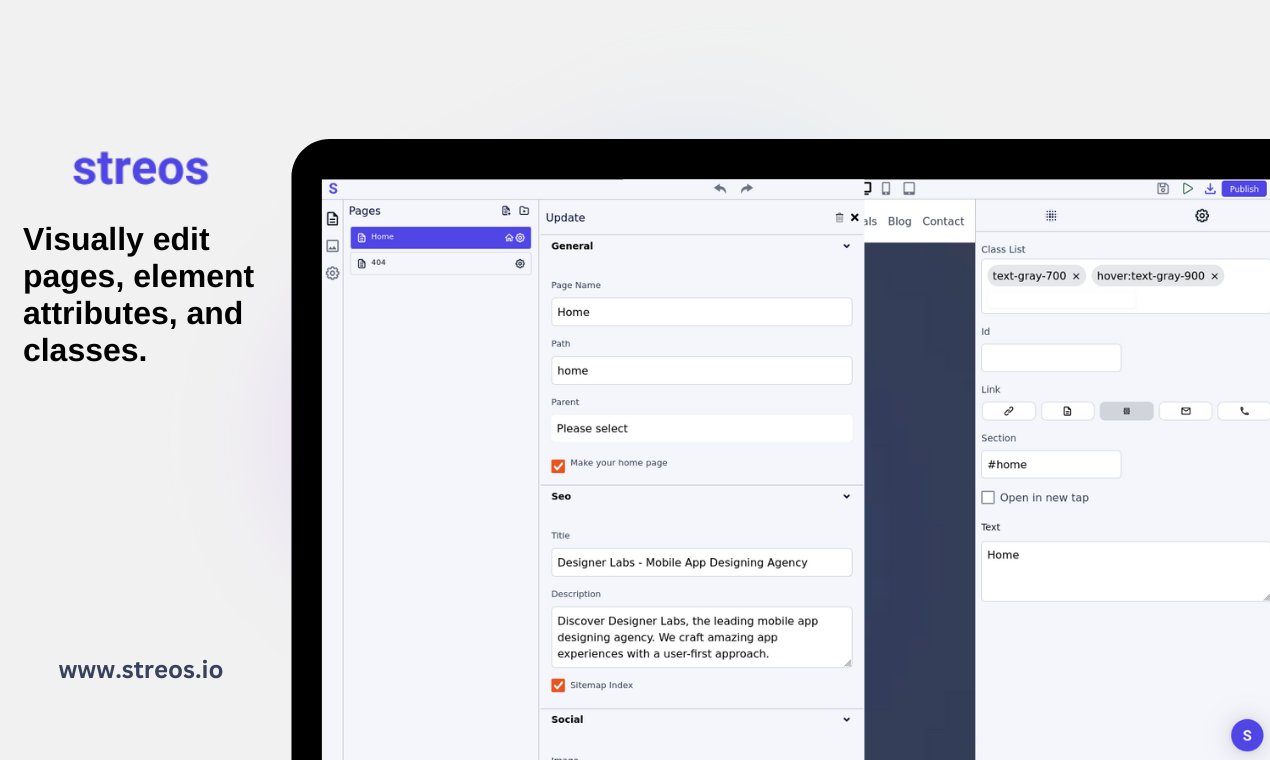
Task: Click the SEO Title input field
Action: [x=702, y=562]
